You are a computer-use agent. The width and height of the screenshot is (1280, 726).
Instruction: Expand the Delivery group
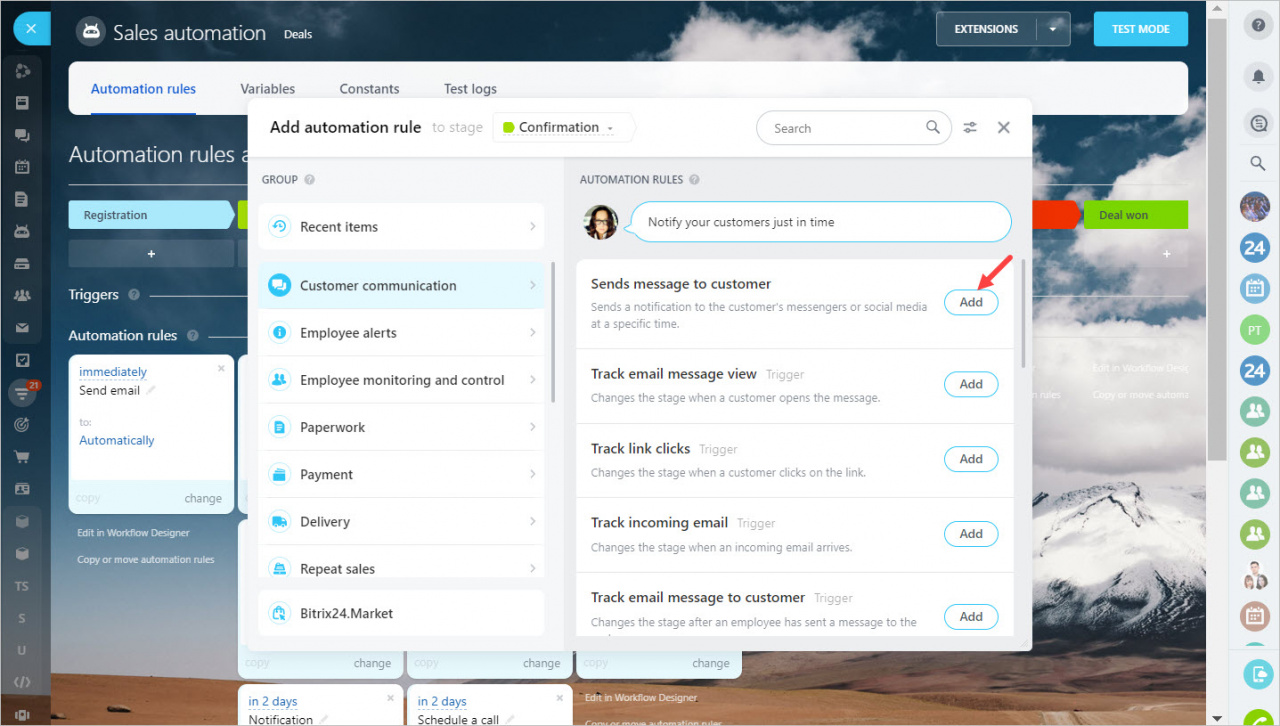click(x=401, y=521)
